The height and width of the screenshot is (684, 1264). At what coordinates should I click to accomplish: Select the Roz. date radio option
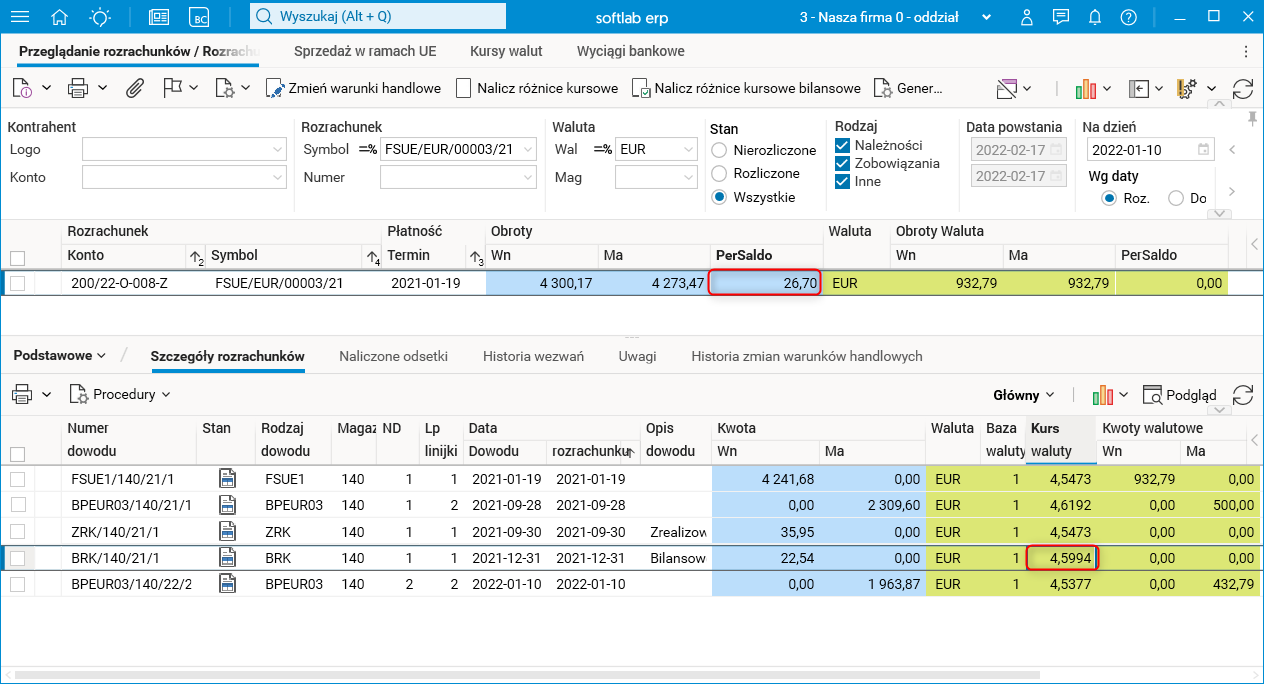[x=1108, y=198]
